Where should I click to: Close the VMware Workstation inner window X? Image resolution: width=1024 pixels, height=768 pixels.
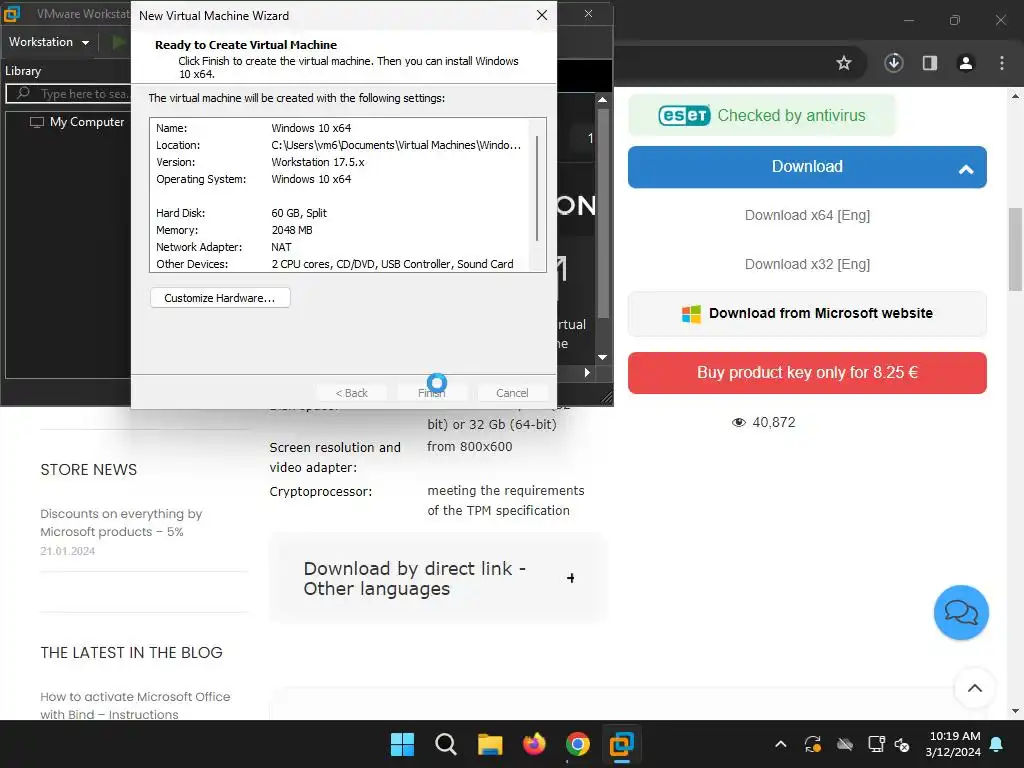coord(588,14)
